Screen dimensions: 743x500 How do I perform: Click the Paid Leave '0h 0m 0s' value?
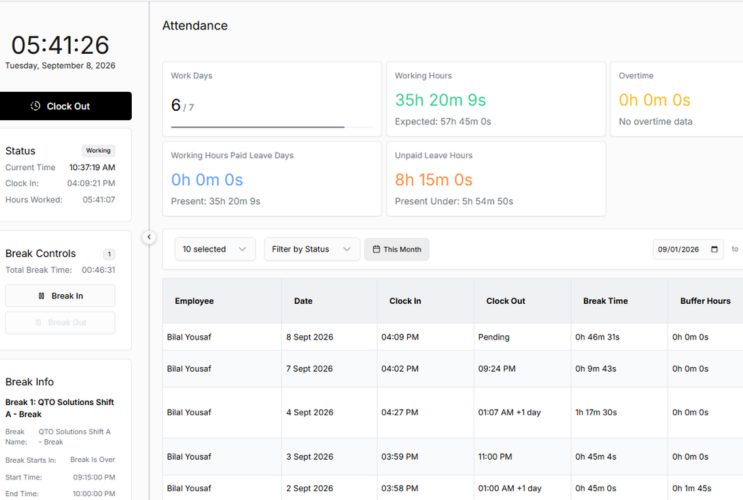207,180
